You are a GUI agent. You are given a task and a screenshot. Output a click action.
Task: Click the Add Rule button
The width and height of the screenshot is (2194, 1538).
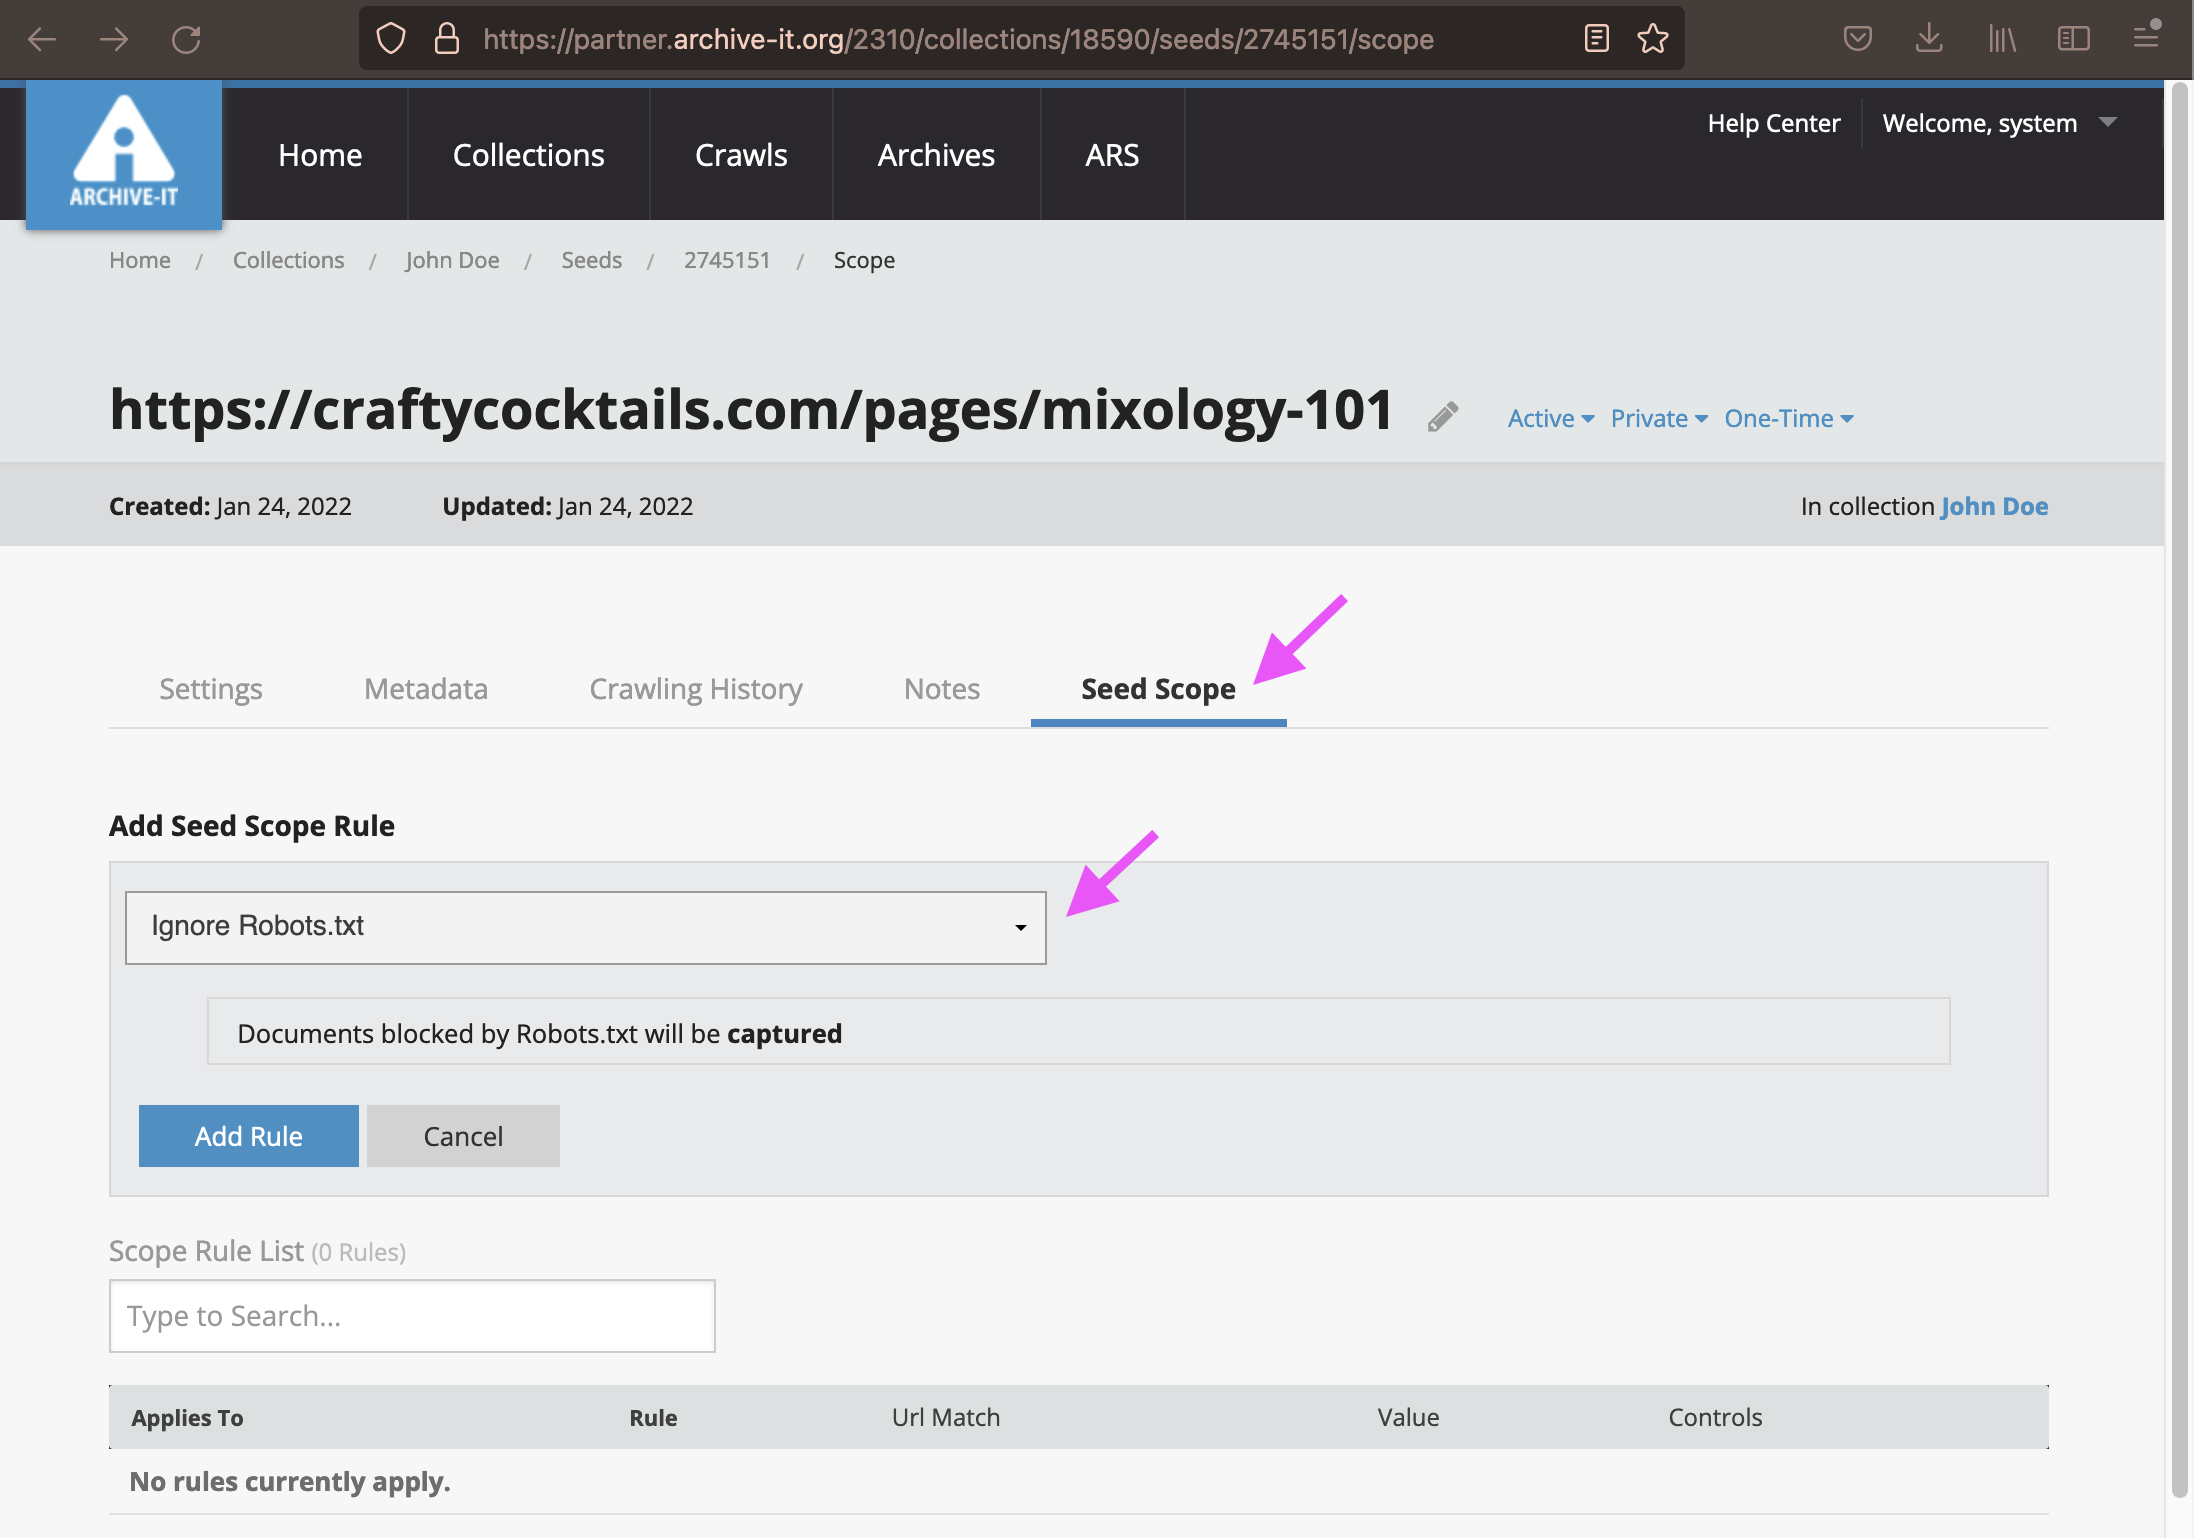pos(248,1136)
